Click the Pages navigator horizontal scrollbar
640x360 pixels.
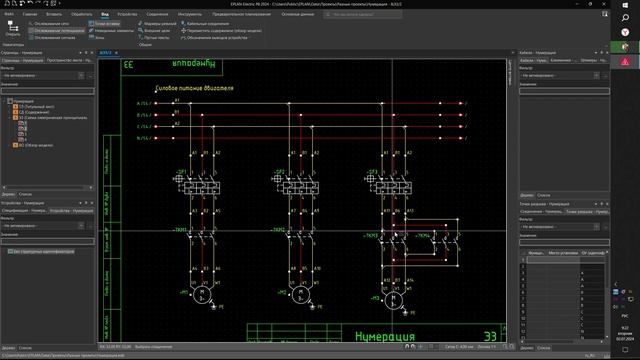[47, 188]
